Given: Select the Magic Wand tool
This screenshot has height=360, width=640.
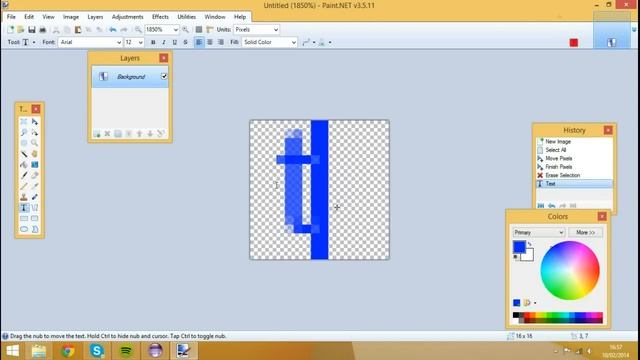Looking at the screenshot, I should click(24, 154).
